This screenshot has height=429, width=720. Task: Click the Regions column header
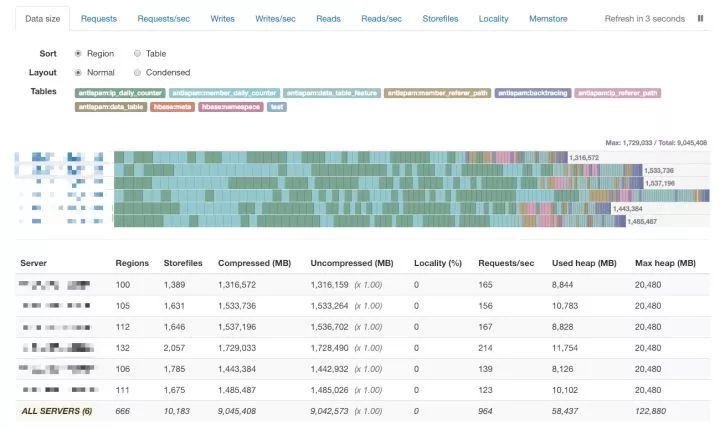pos(132,263)
